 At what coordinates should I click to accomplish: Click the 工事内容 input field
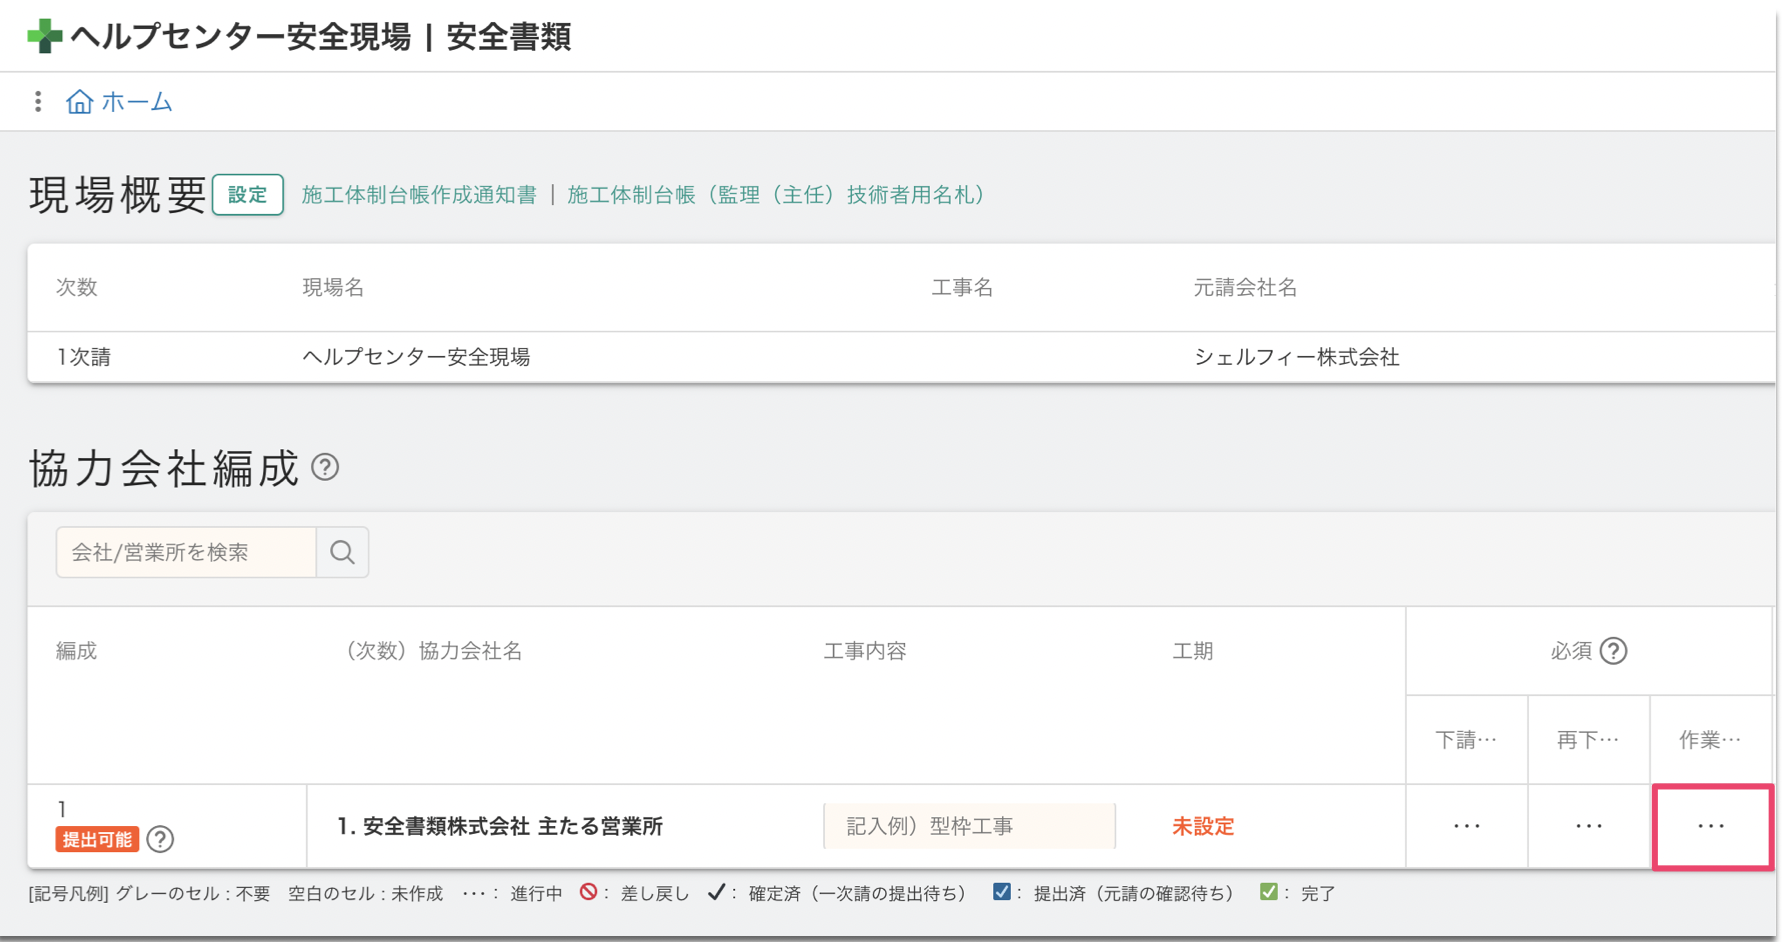coord(968,826)
